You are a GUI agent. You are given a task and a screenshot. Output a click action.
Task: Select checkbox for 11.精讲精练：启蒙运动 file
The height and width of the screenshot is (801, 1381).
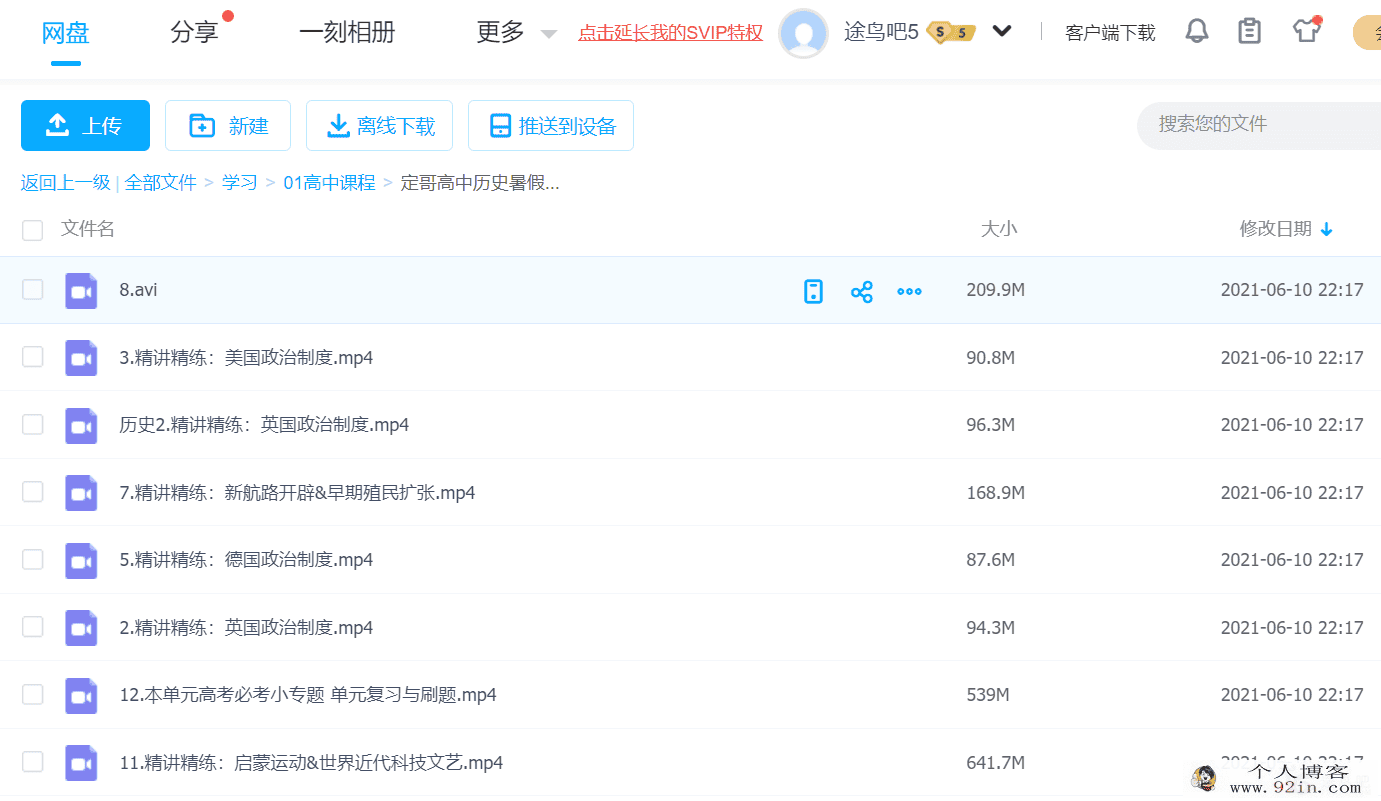33,762
